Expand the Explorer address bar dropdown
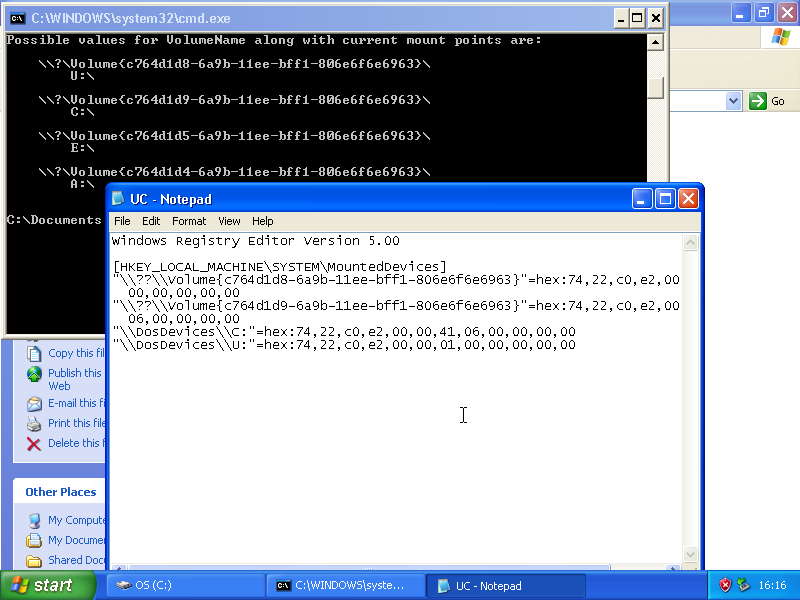The width and height of the screenshot is (800, 600). pyautogui.click(x=733, y=101)
